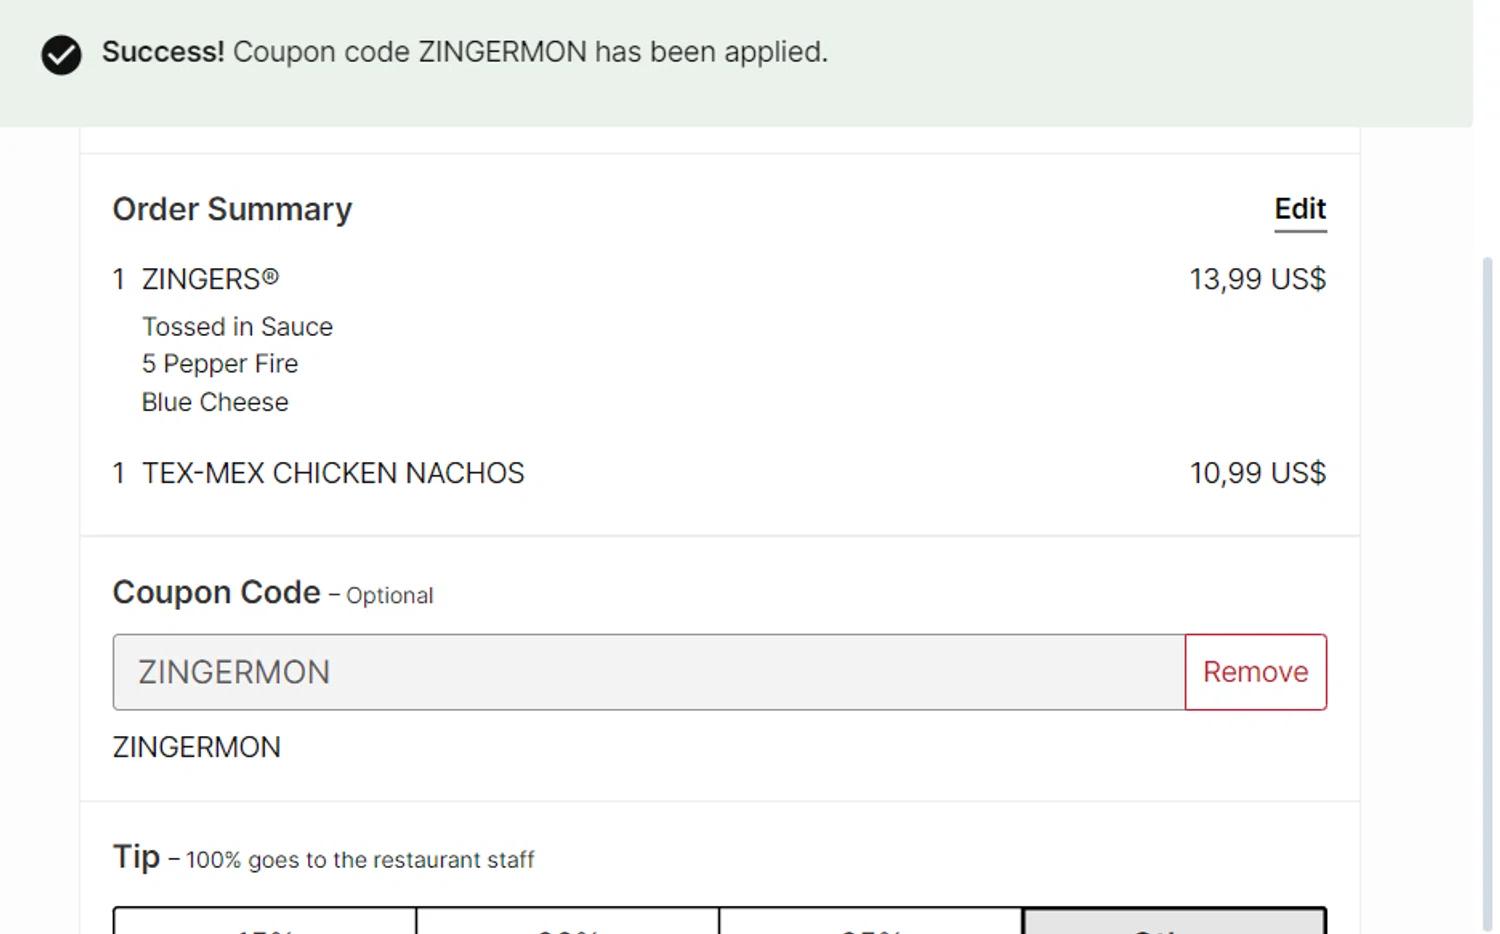The image size is (1500, 934).
Task: Click the TEX-MEX CHICKEN NACHOS item
Action: pos(333,473)
